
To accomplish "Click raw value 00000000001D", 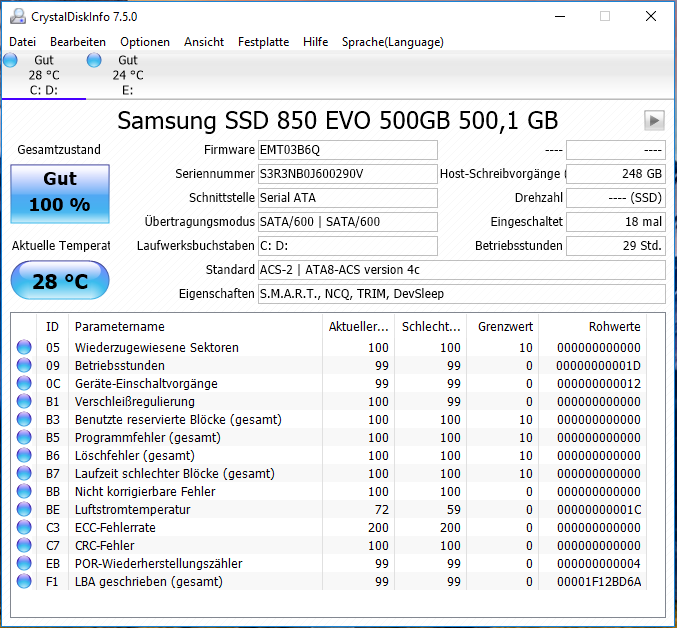I will [599, 366].
